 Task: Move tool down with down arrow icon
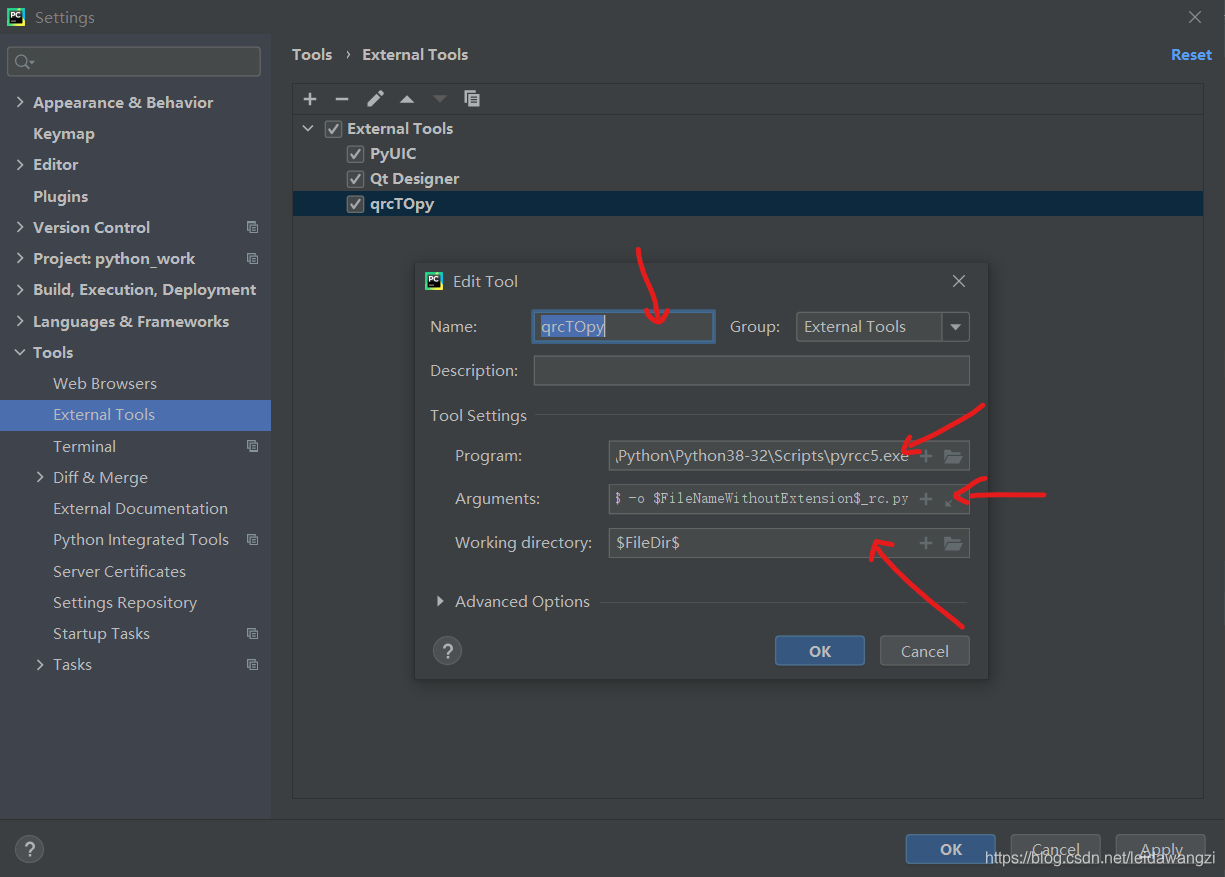point(439,99)
